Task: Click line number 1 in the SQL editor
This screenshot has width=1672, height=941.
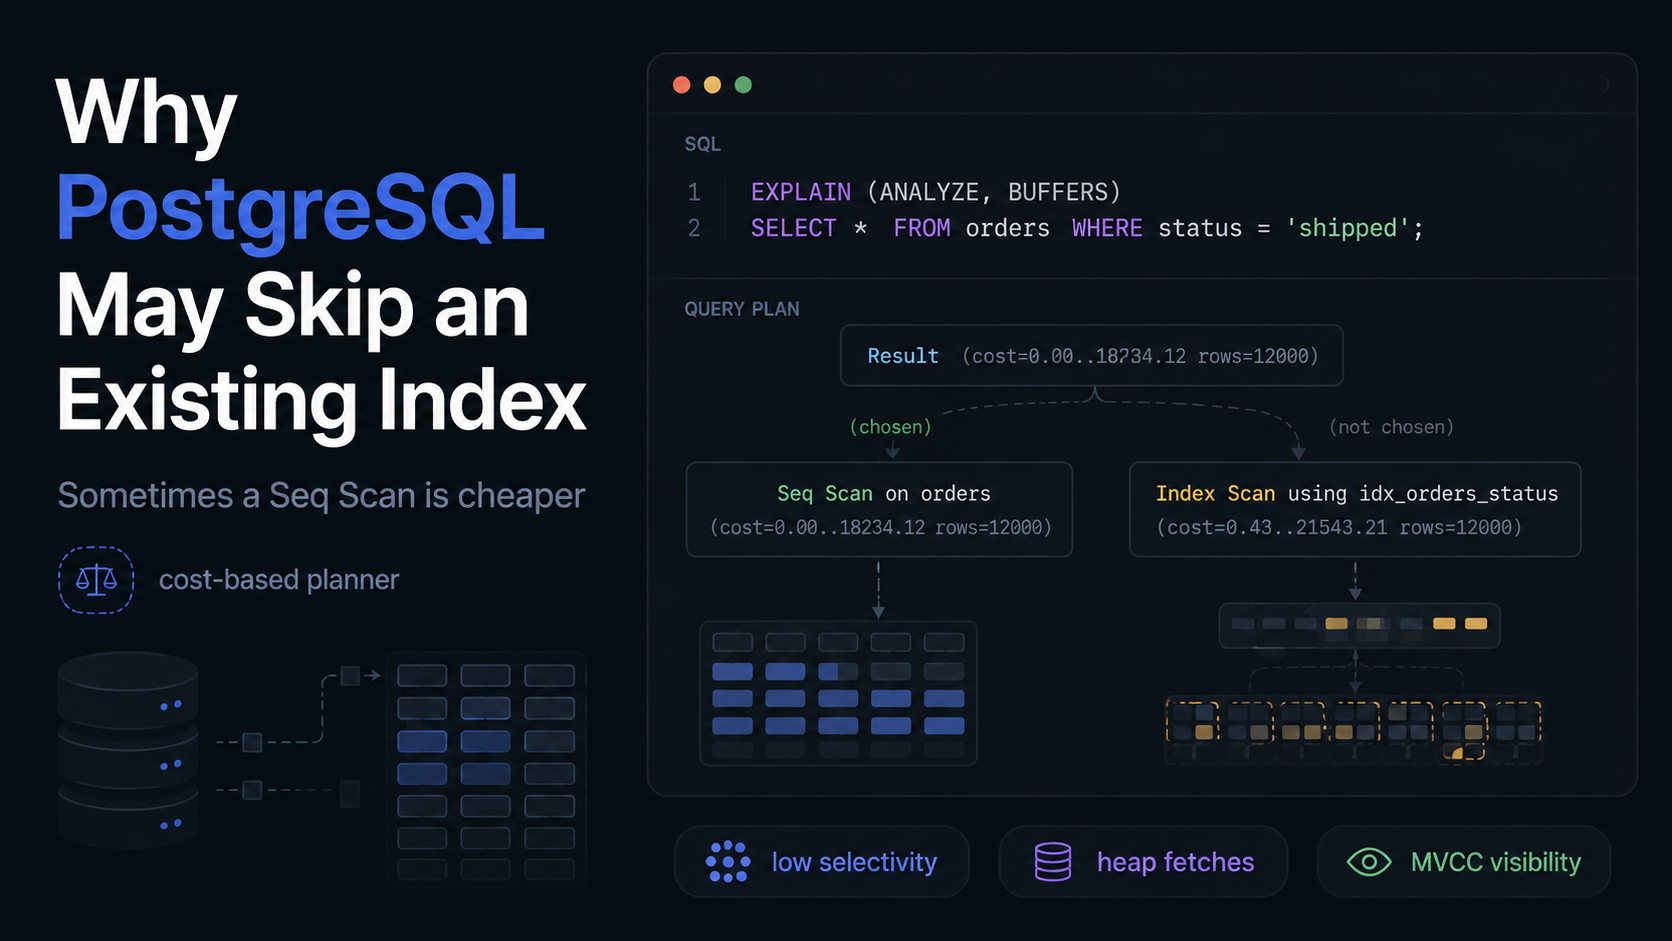Action: (x=694, y=192)
